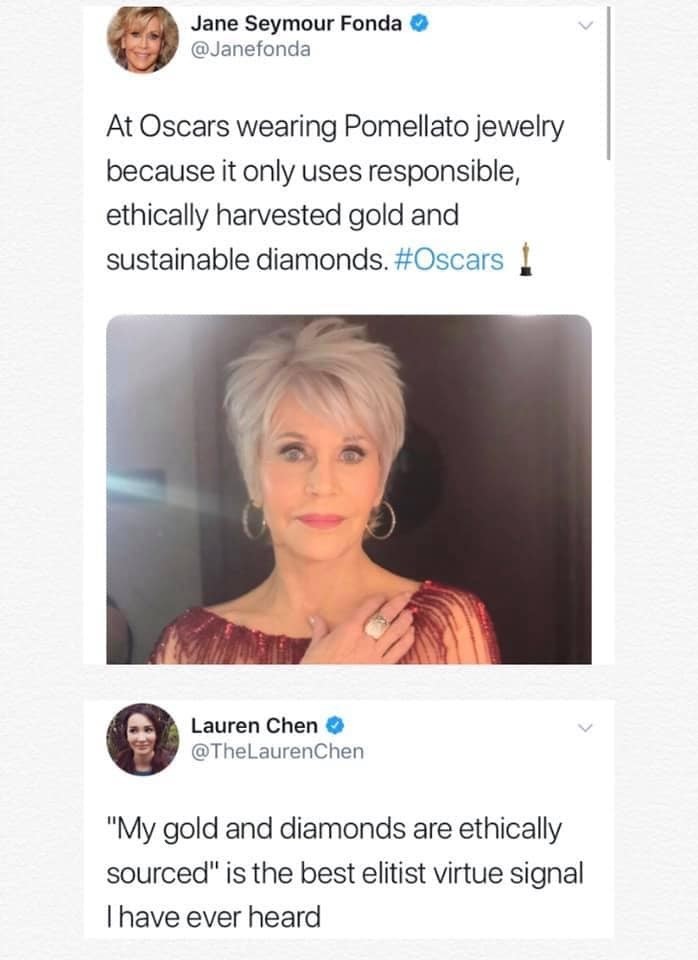Click the left hoop earring in photo
This screenshot has width=698, height=960.
coord(253,520)
